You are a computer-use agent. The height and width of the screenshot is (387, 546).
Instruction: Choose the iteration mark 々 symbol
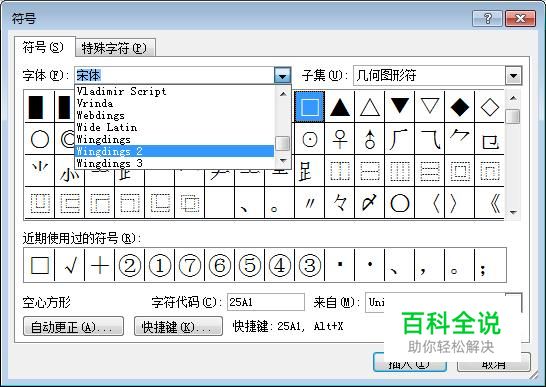(340, 203)
